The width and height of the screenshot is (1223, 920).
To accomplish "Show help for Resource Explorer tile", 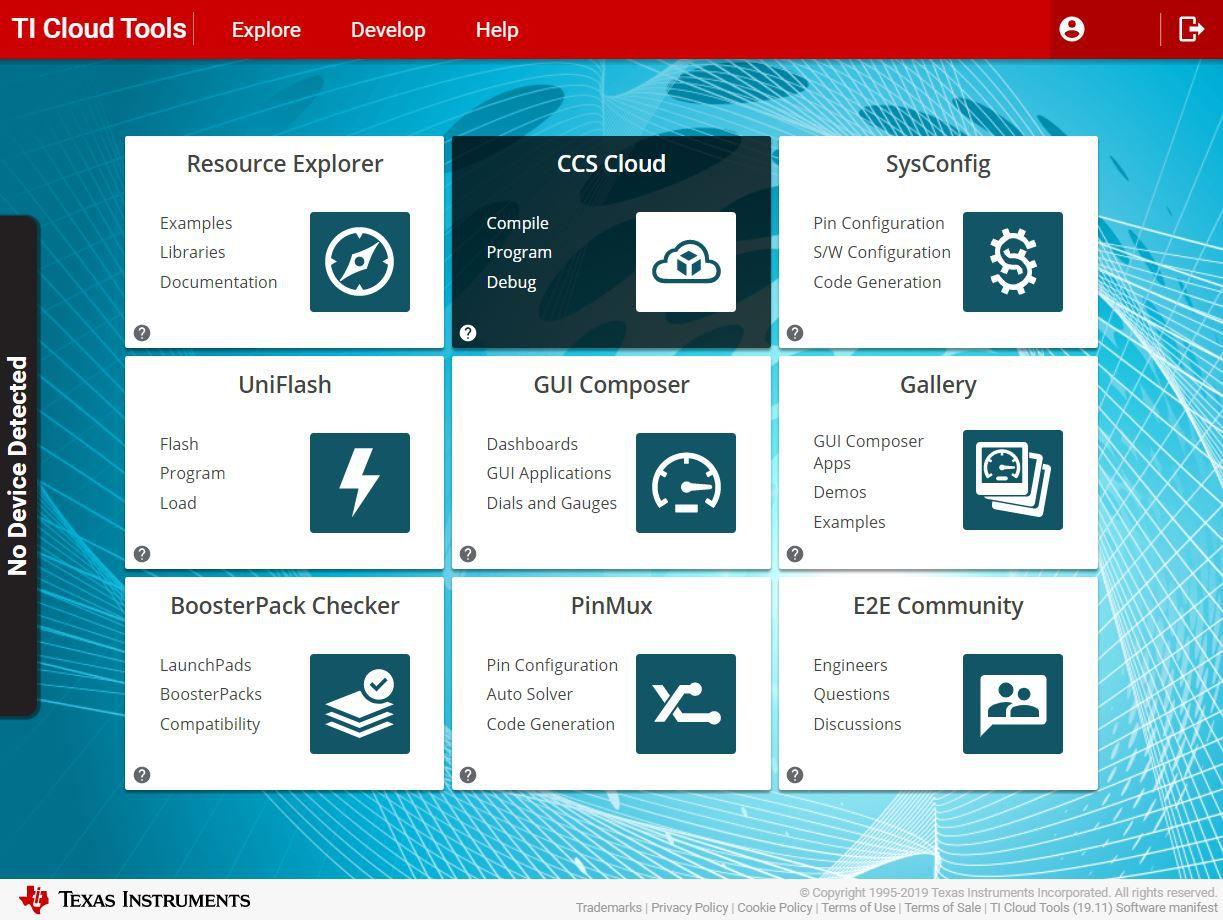I will (x=142, y=333).
